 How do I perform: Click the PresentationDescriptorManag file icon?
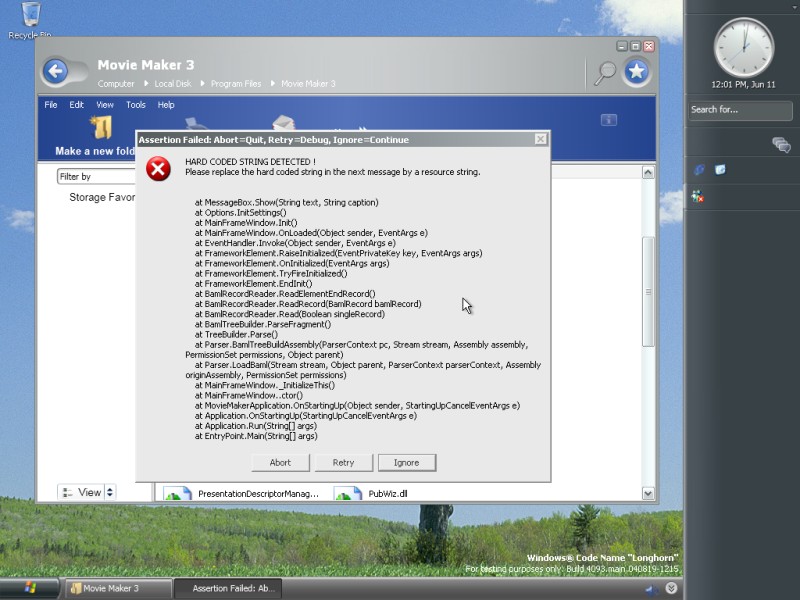[x=177, y=493]
